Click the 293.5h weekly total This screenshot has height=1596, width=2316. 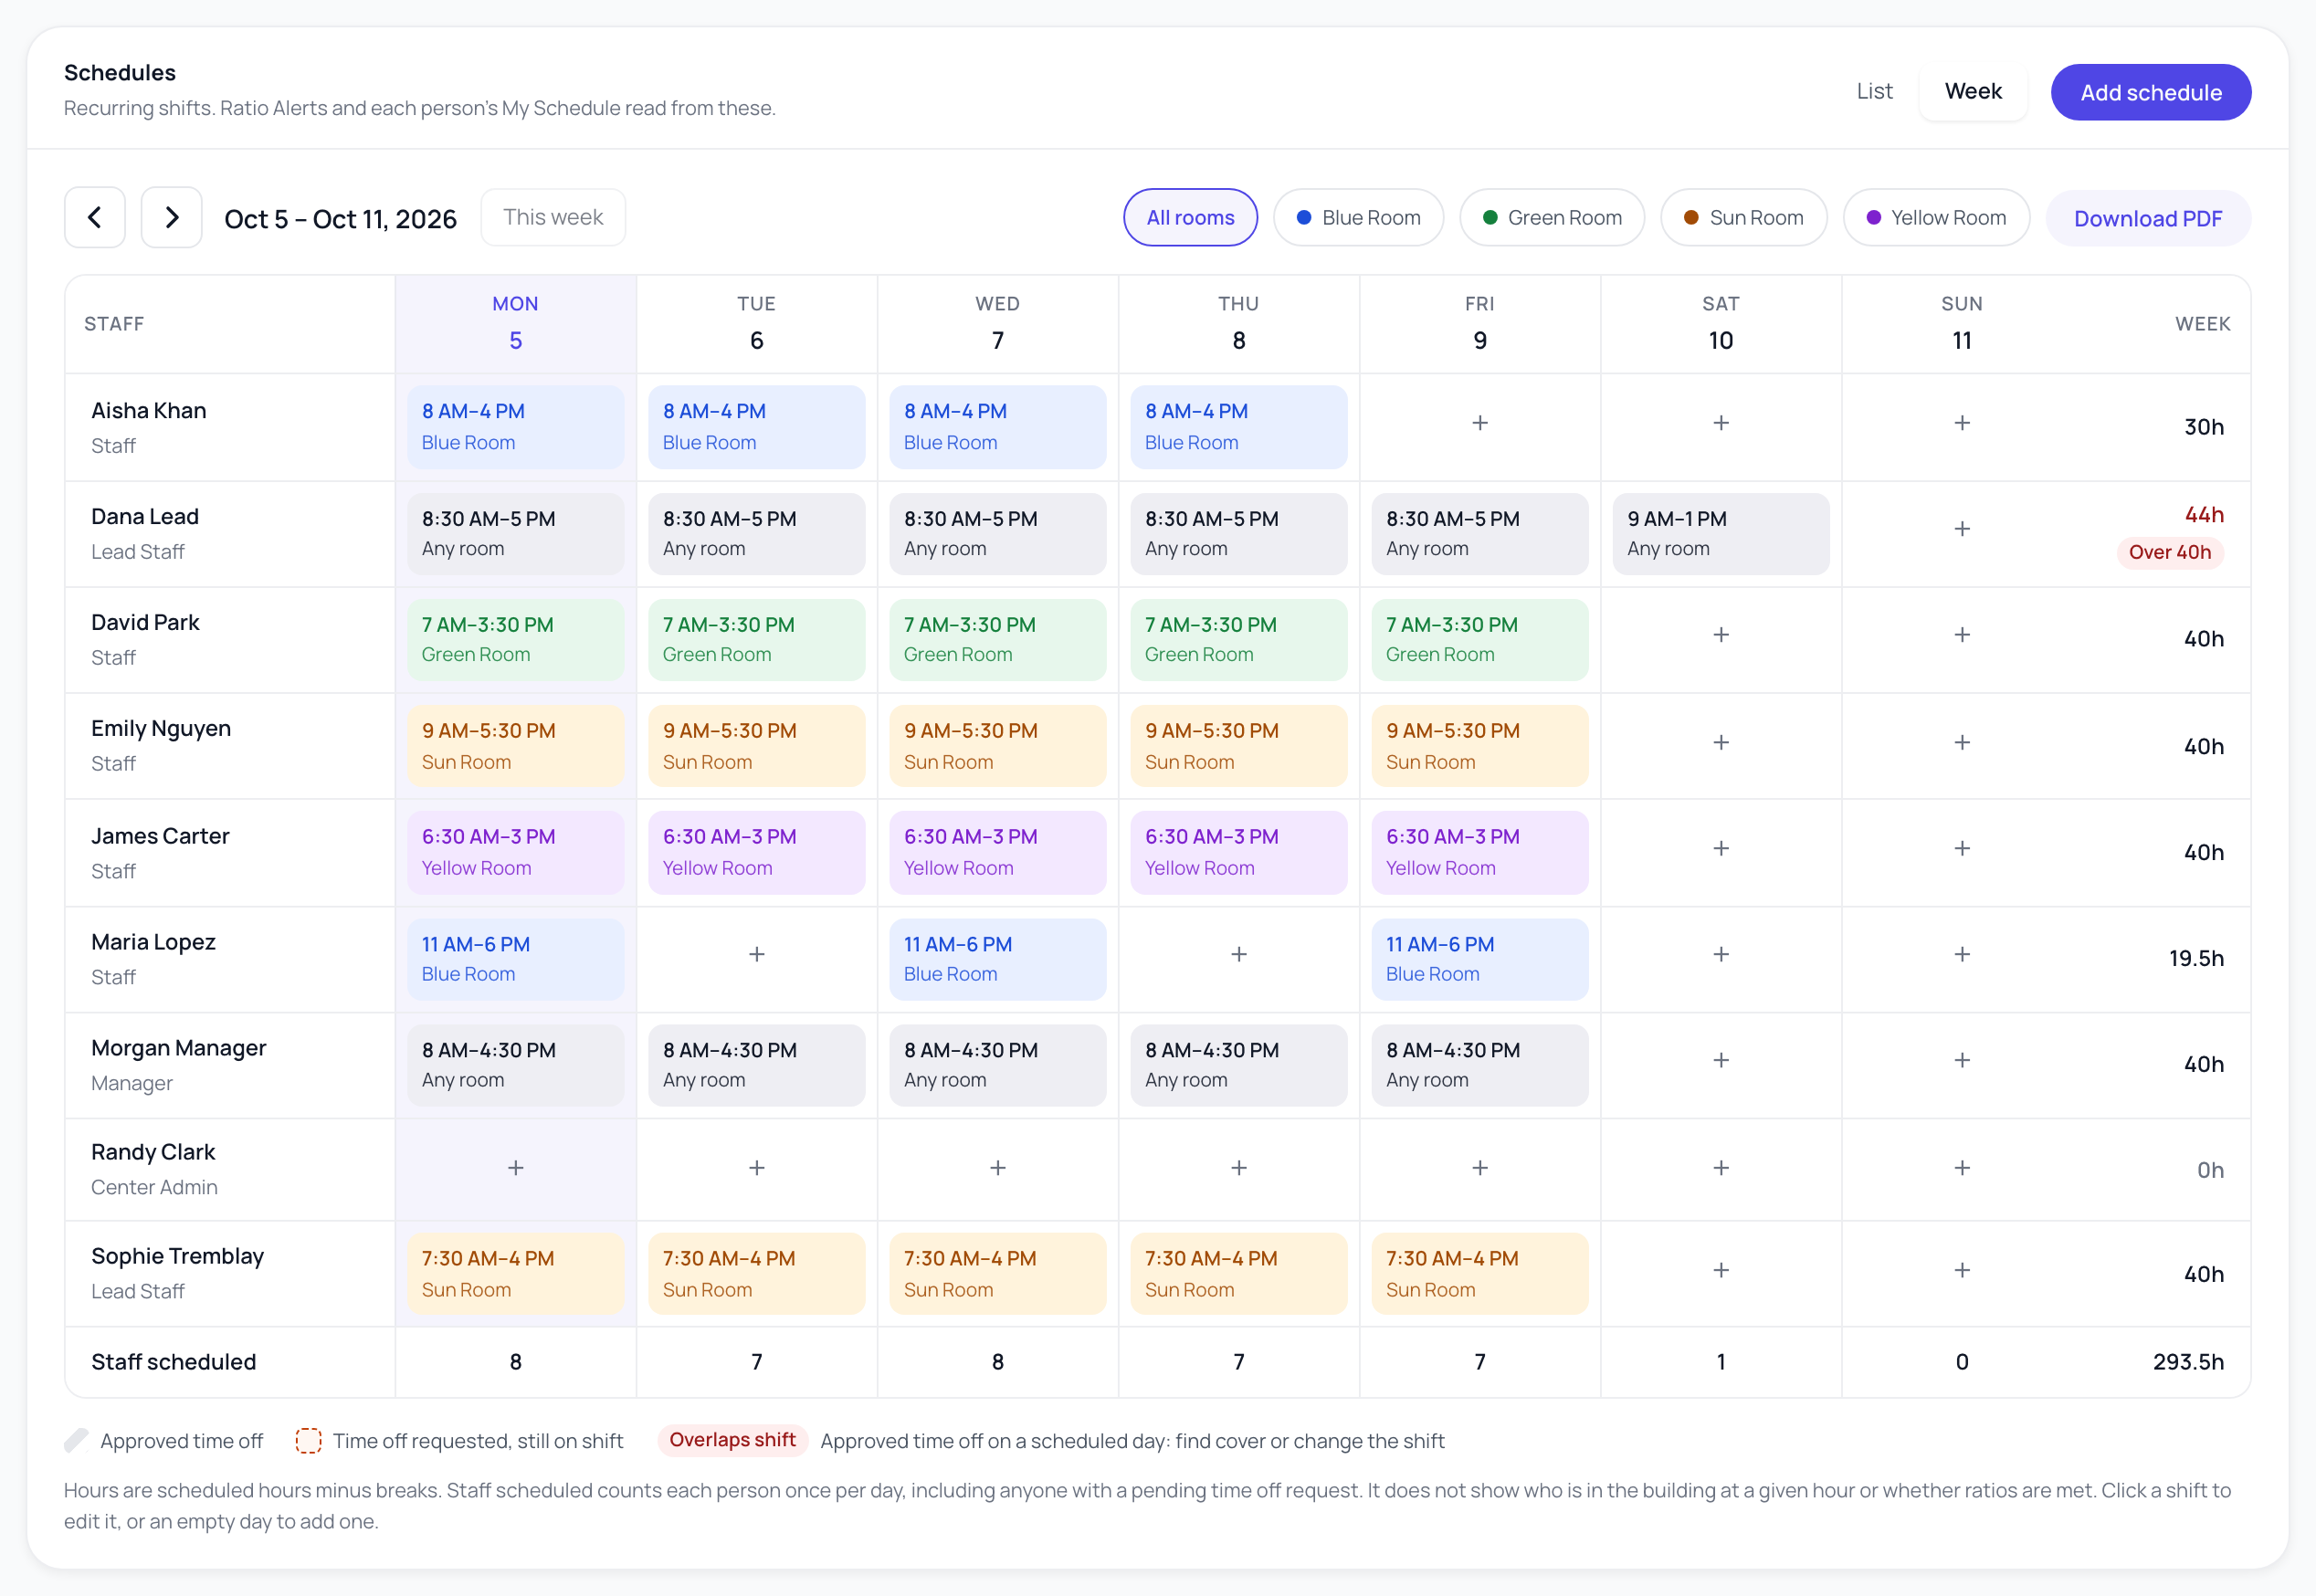click(2188, 1362)
